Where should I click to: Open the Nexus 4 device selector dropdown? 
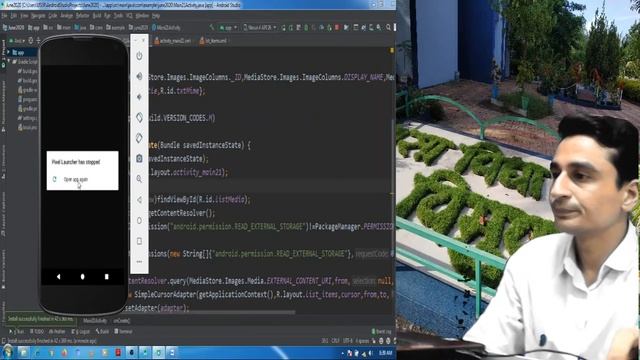[x=260, y=27]
